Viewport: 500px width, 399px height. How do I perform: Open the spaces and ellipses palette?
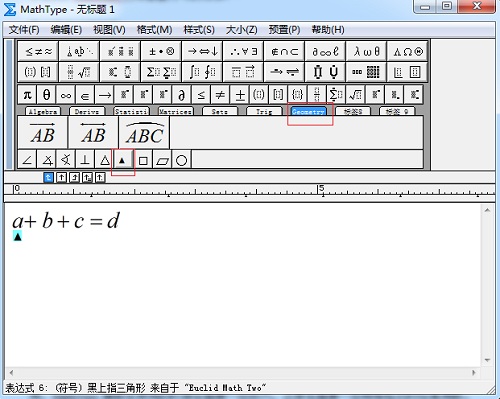(79, 51)
